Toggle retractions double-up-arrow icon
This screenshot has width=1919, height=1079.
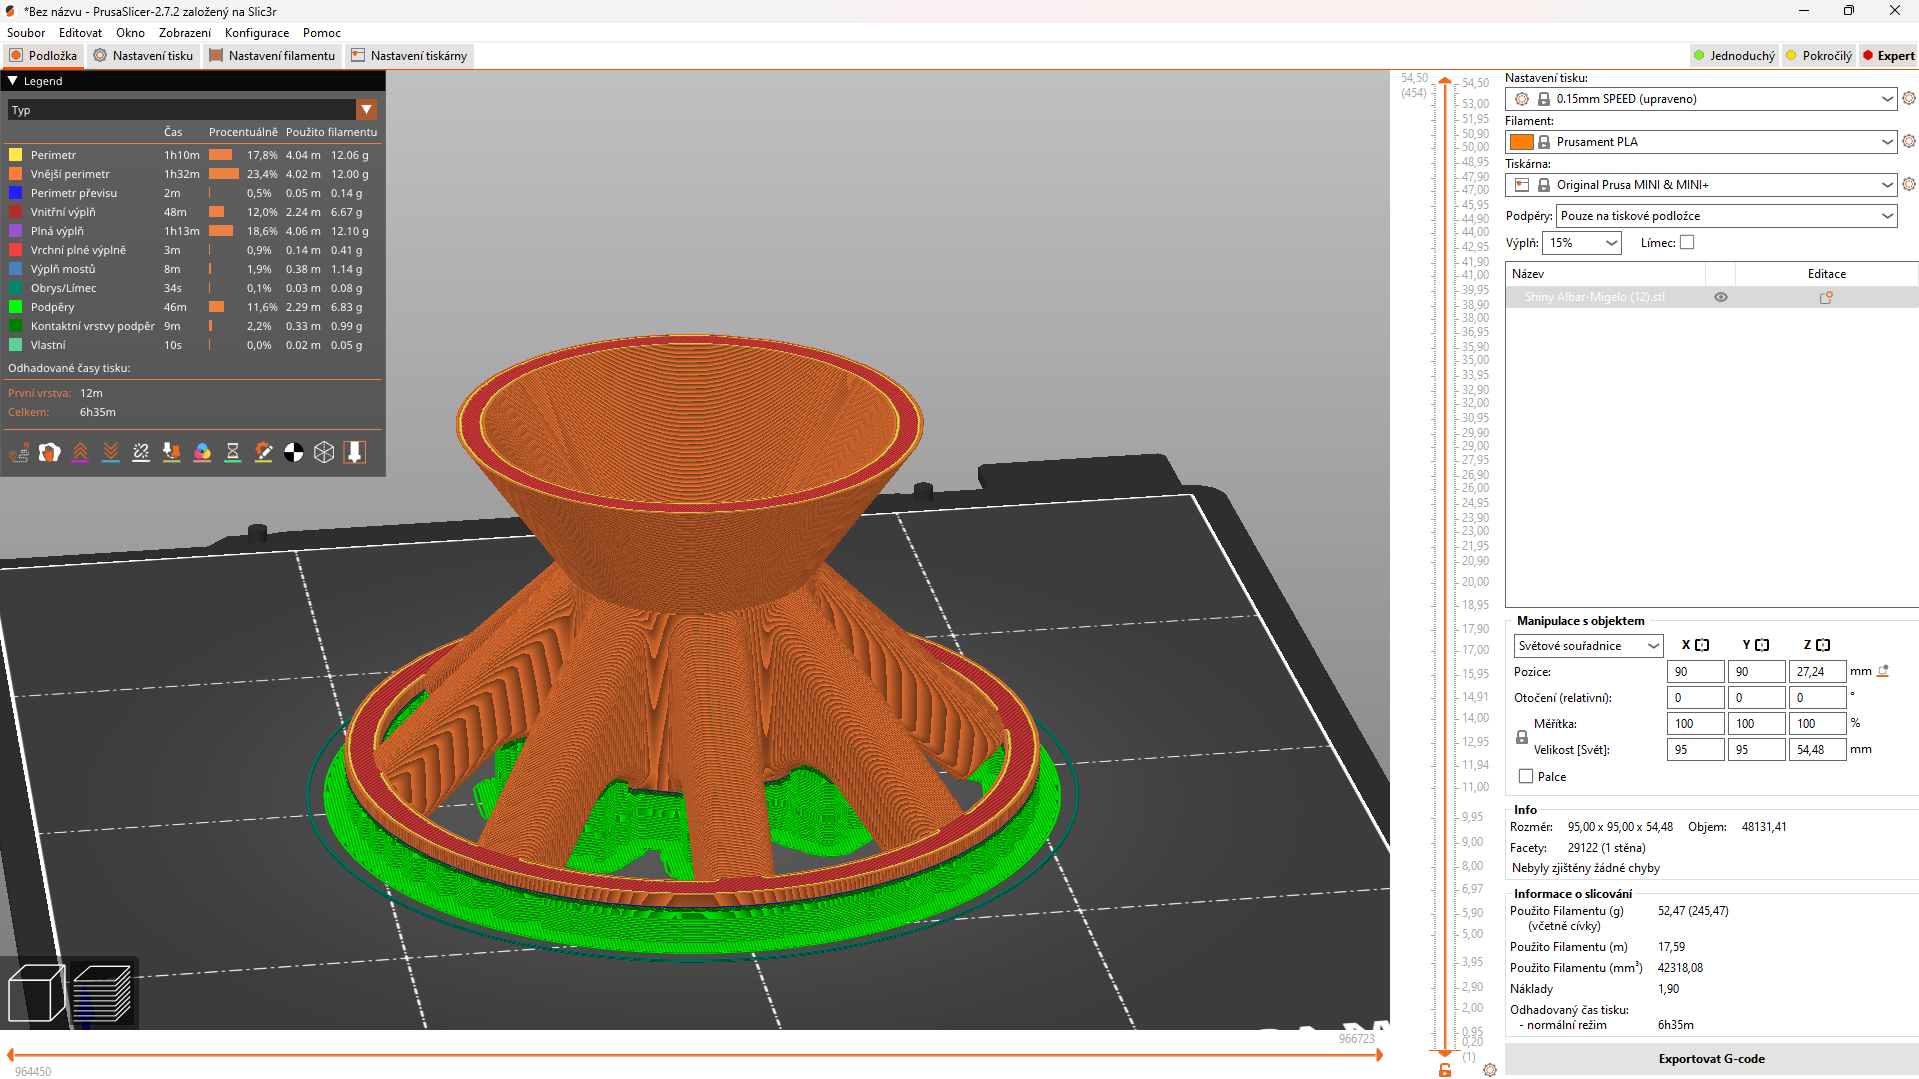point(81,453)
